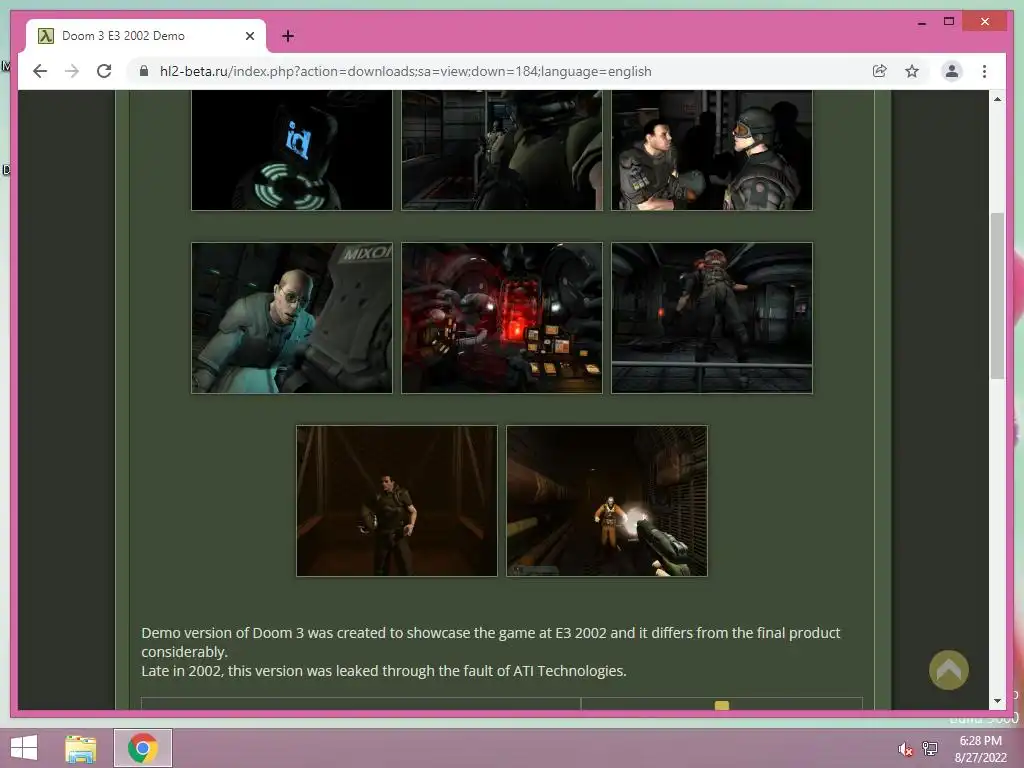The image size is (1024, 768).
Task: Click the network tray icon
Action: [x=930, y=749]
